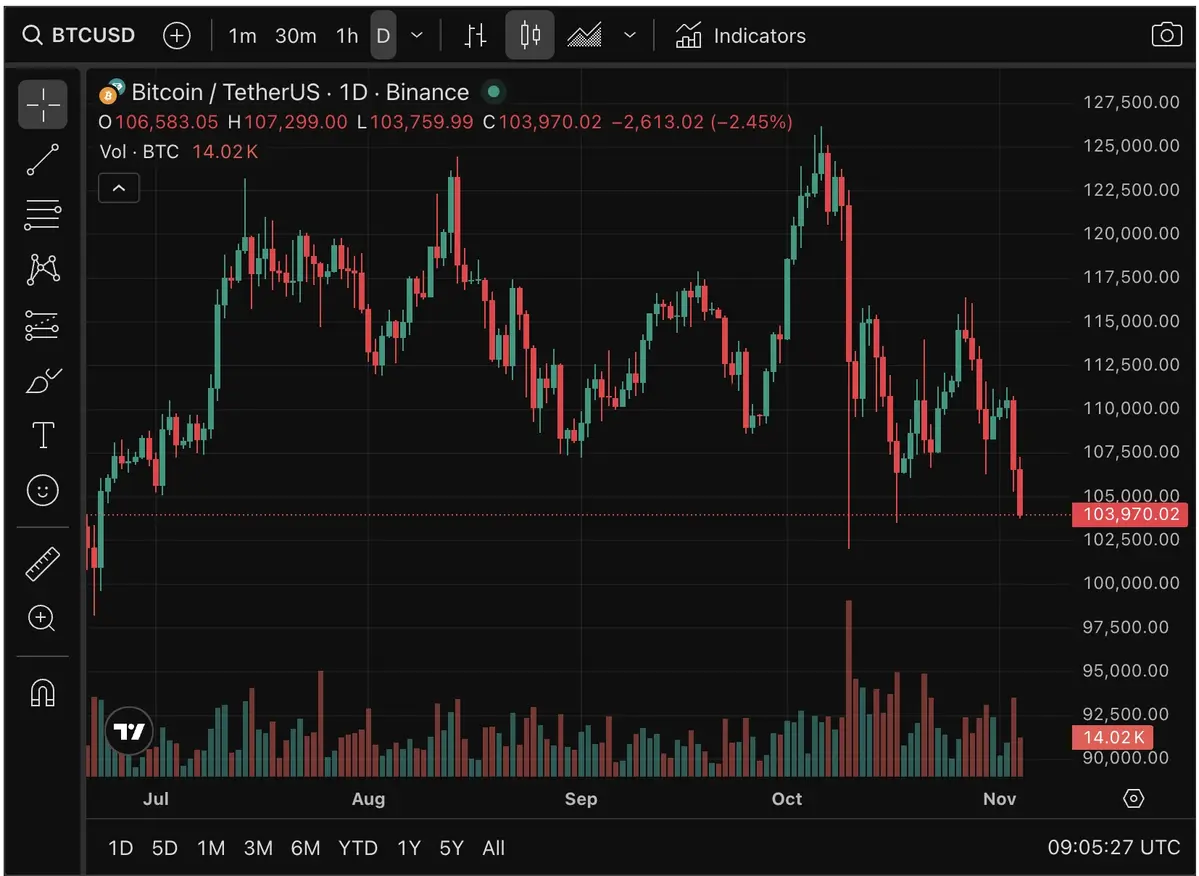Select the Text annotation tool
This screenshot has height=876, width=1199.
pos(42,435)
